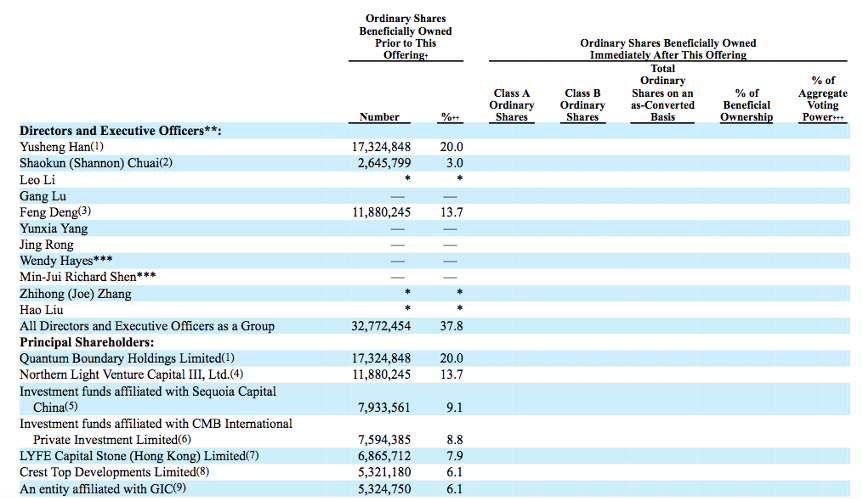
Task: Click the group total 32,772,454 value
Action: [x=379, y=326]
